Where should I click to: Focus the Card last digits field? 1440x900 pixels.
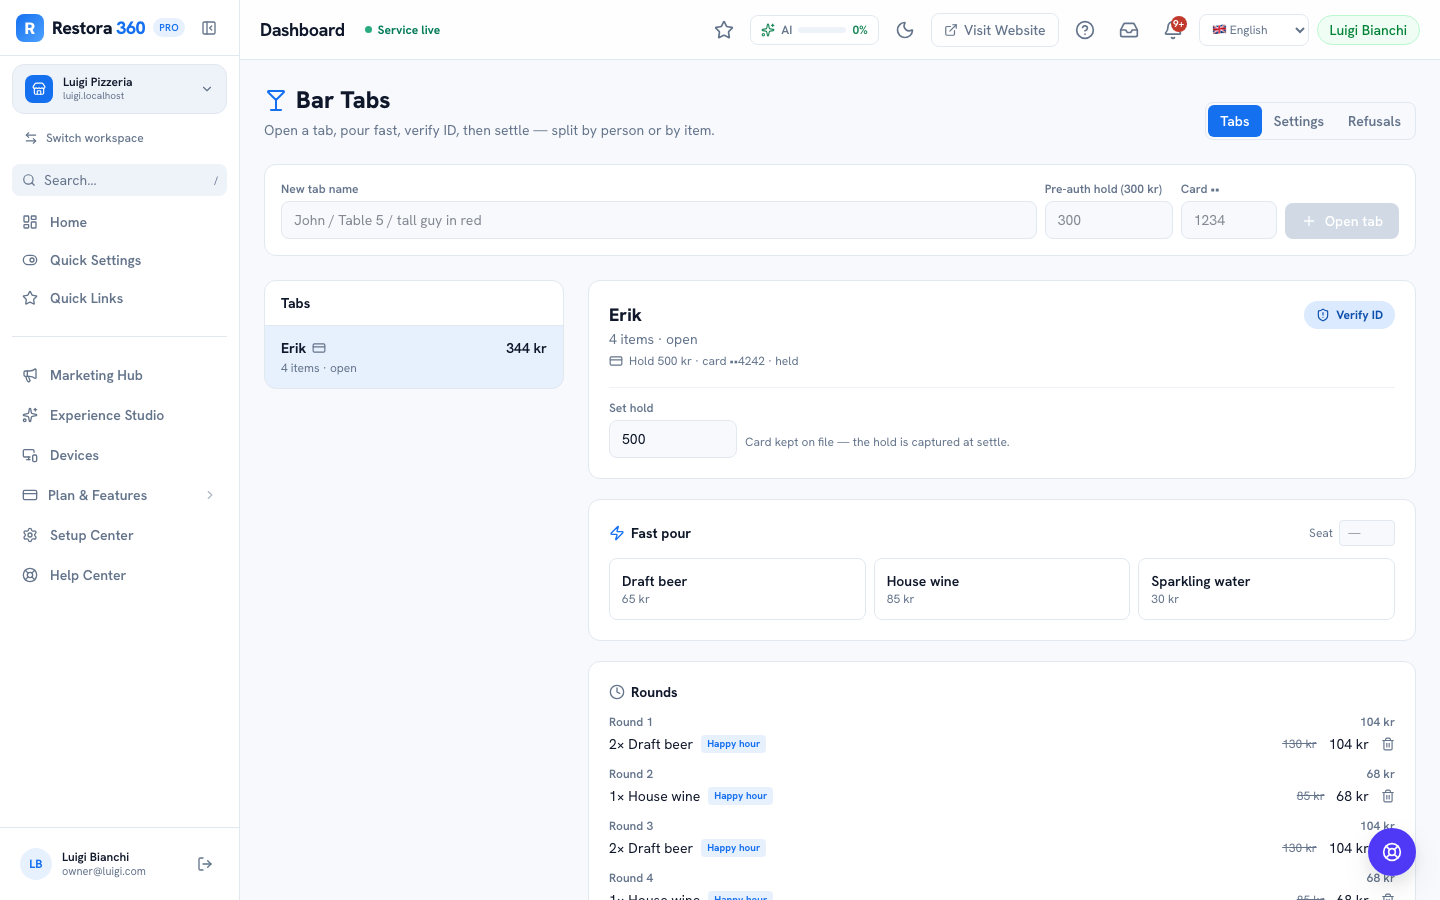click(x=1228, y=220)
